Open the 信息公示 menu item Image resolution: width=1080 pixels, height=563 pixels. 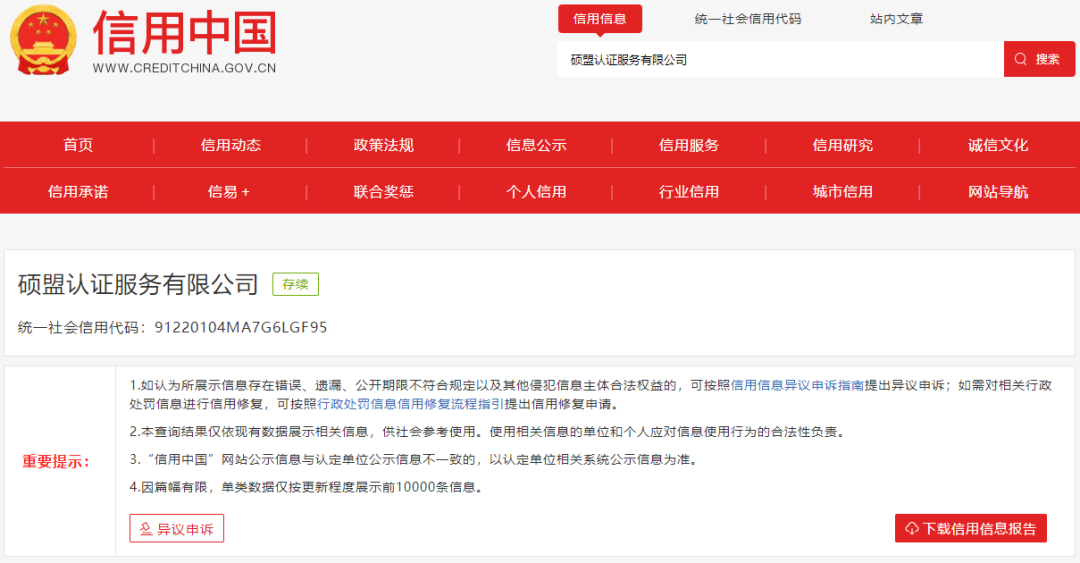click(x=536, y=145)
